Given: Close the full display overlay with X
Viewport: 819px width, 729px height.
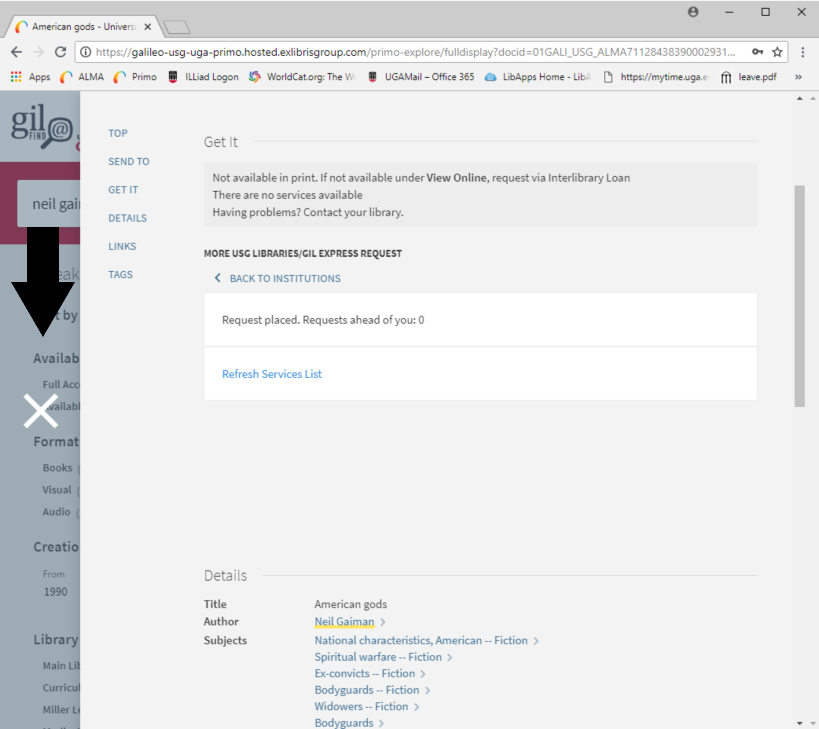Looking at the screenshot, I should (41, 410).
